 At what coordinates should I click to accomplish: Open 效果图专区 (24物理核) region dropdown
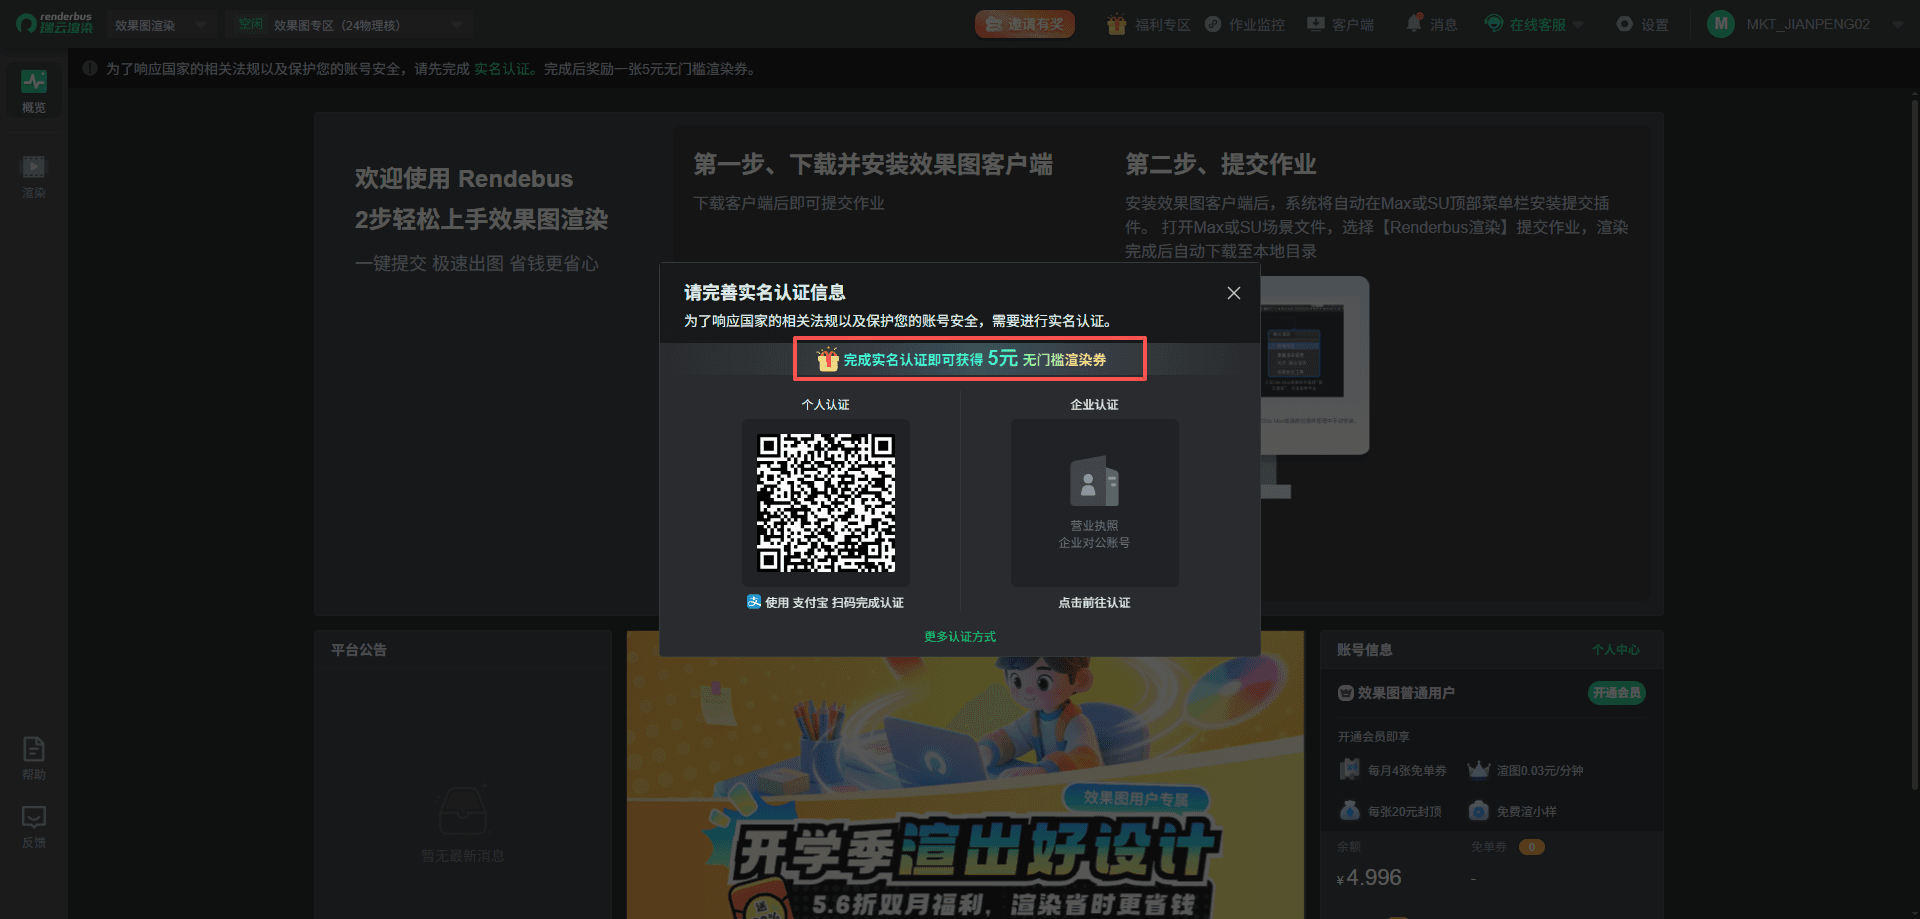pyautogui.click(x=348, y=24)
